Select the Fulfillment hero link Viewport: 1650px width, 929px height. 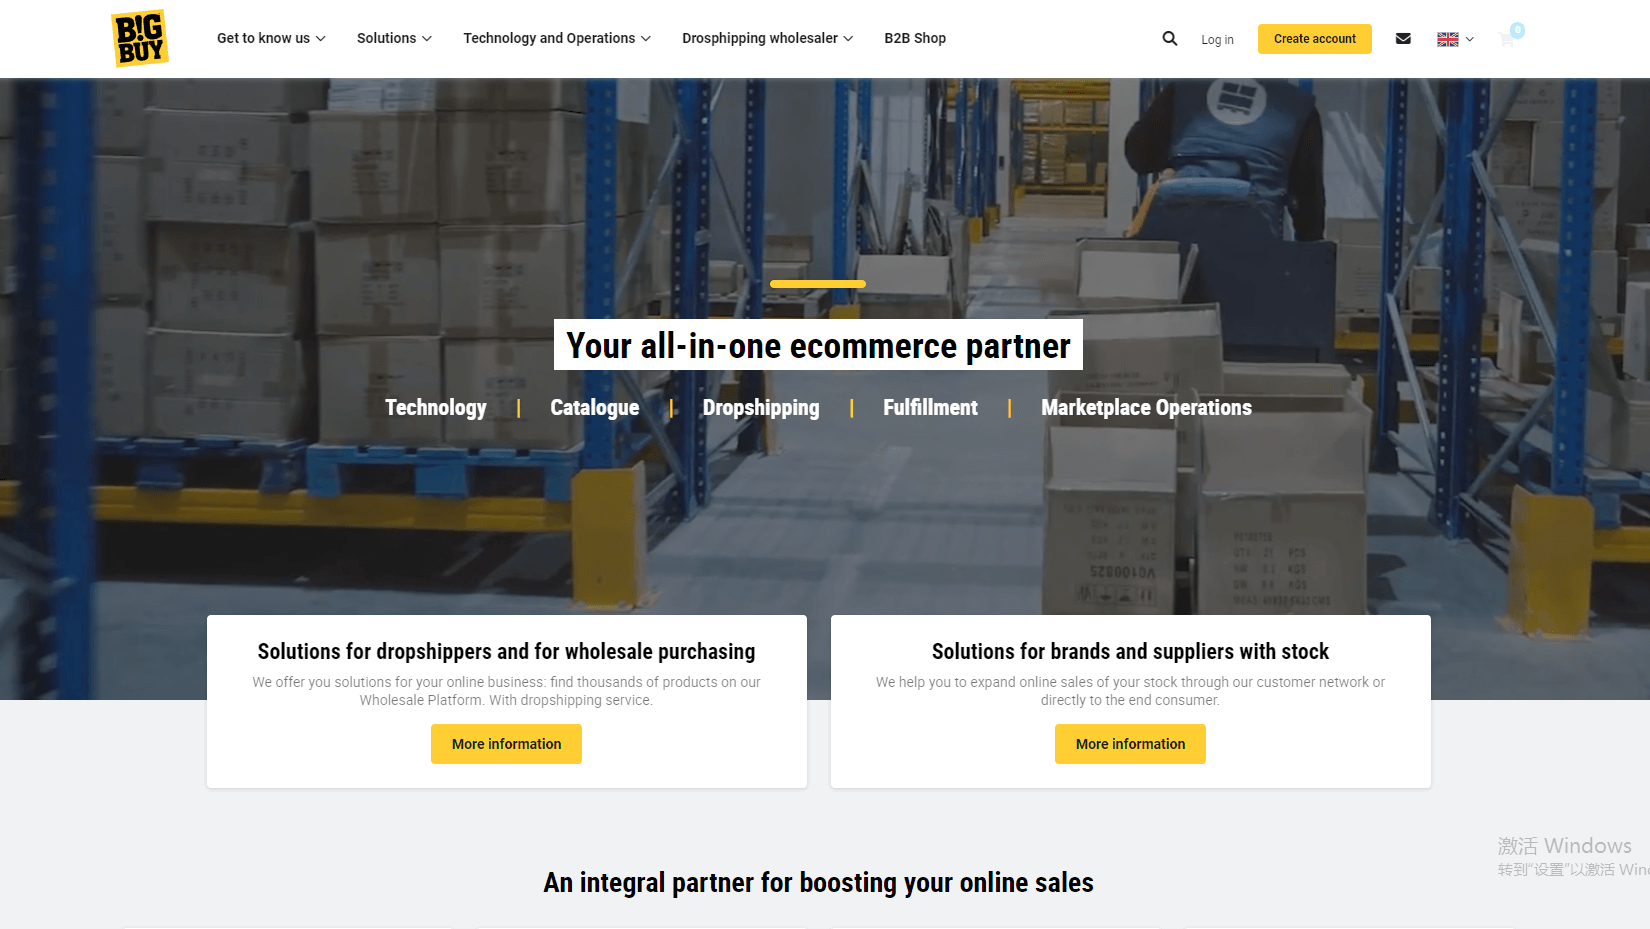[930, 407]
